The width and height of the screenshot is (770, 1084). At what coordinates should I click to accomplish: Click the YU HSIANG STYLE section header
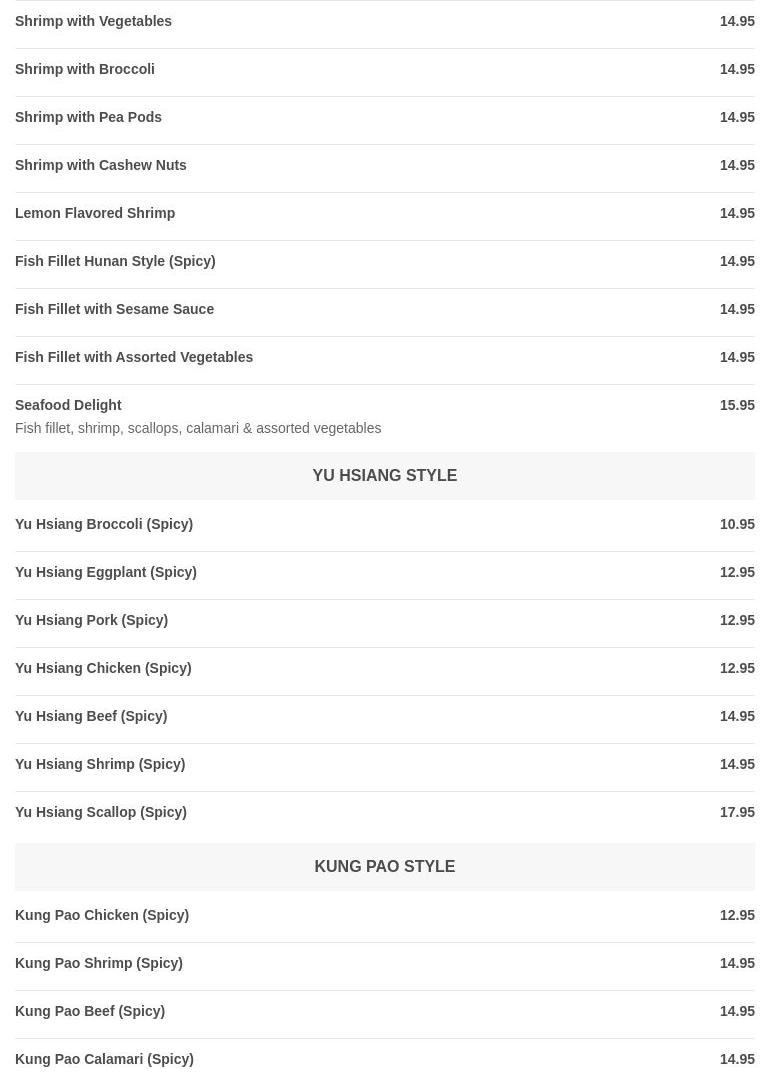[385, 476]
